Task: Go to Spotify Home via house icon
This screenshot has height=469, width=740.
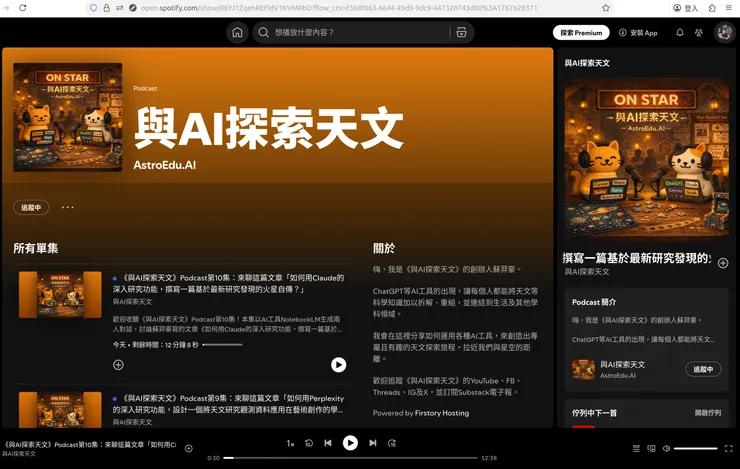Action: click(x=237, y=33)
